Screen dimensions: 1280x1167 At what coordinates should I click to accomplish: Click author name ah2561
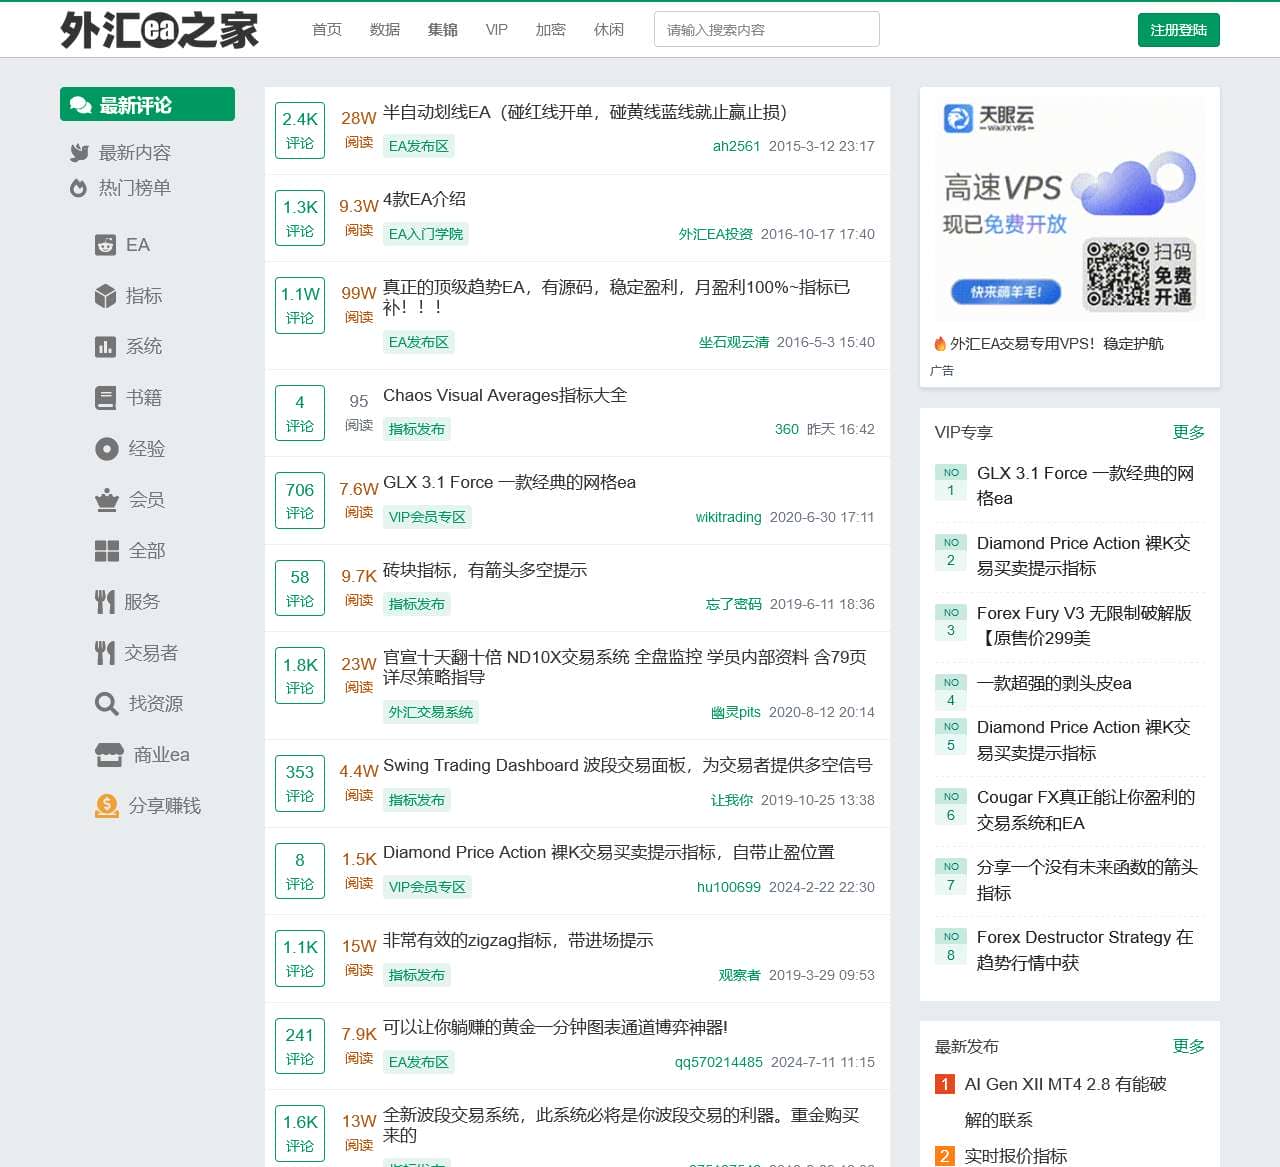[736, 146]
